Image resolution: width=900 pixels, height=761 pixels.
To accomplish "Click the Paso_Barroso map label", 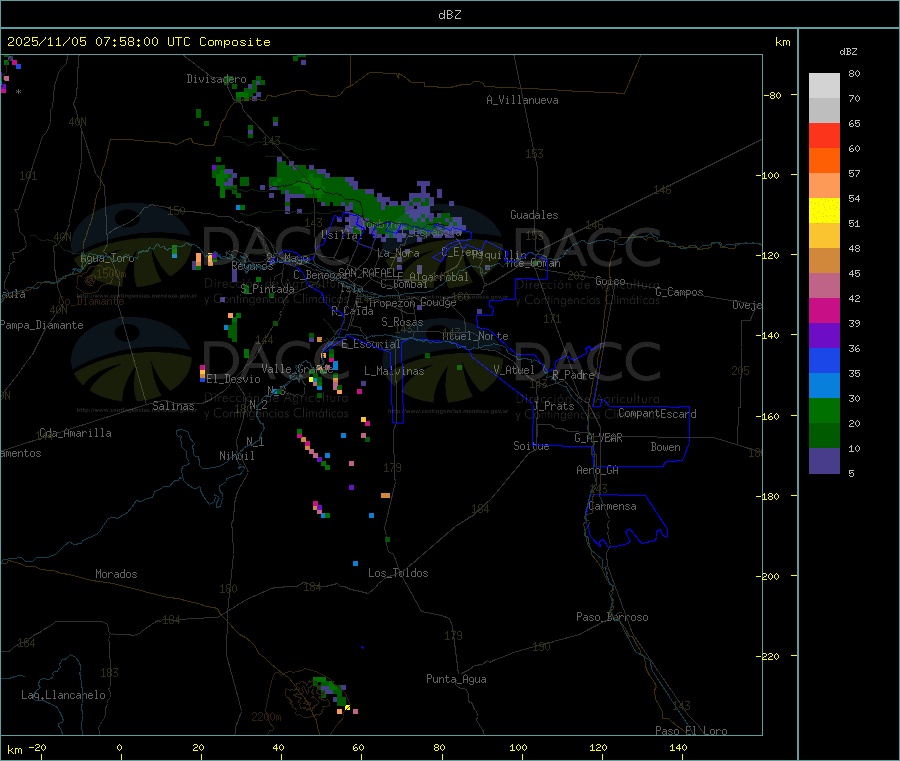I will click(612, 617).
